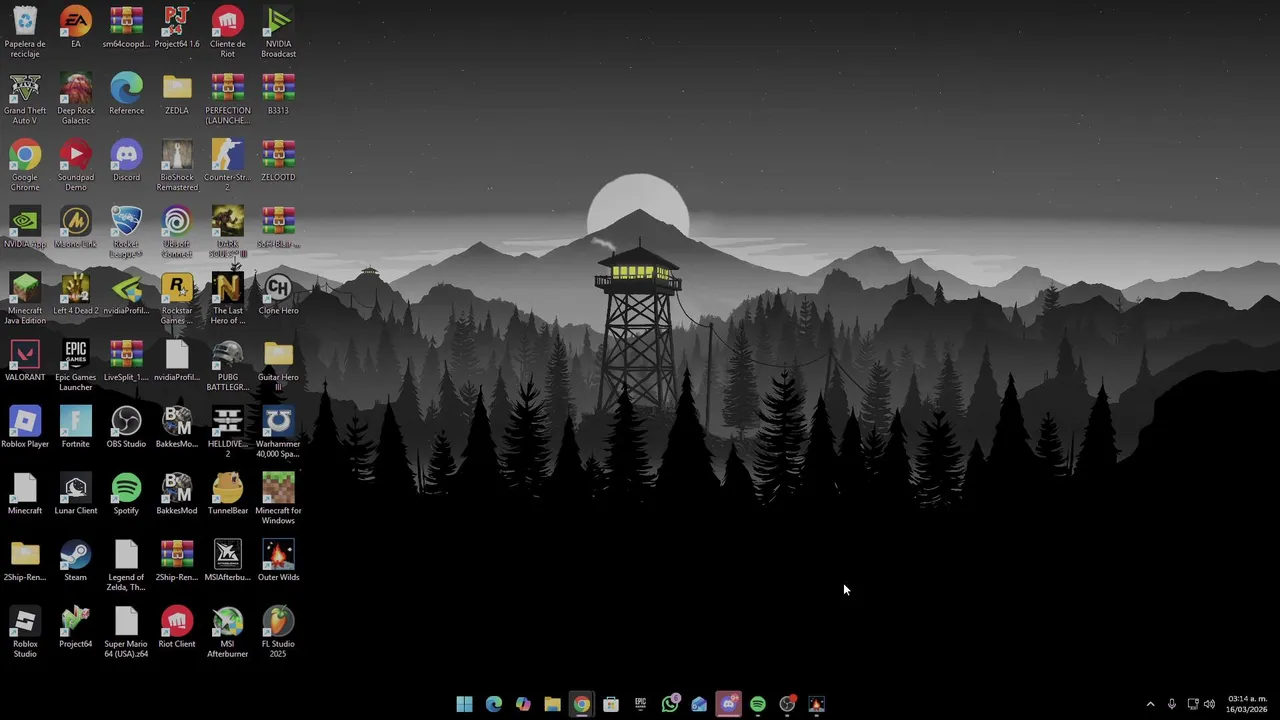Switch to Google Chrome in the taskbar

[582, 704]
